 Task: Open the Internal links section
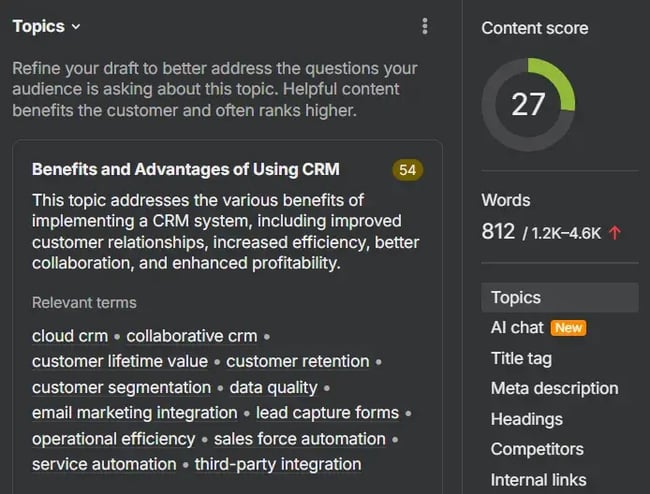[x=538, y=479]
